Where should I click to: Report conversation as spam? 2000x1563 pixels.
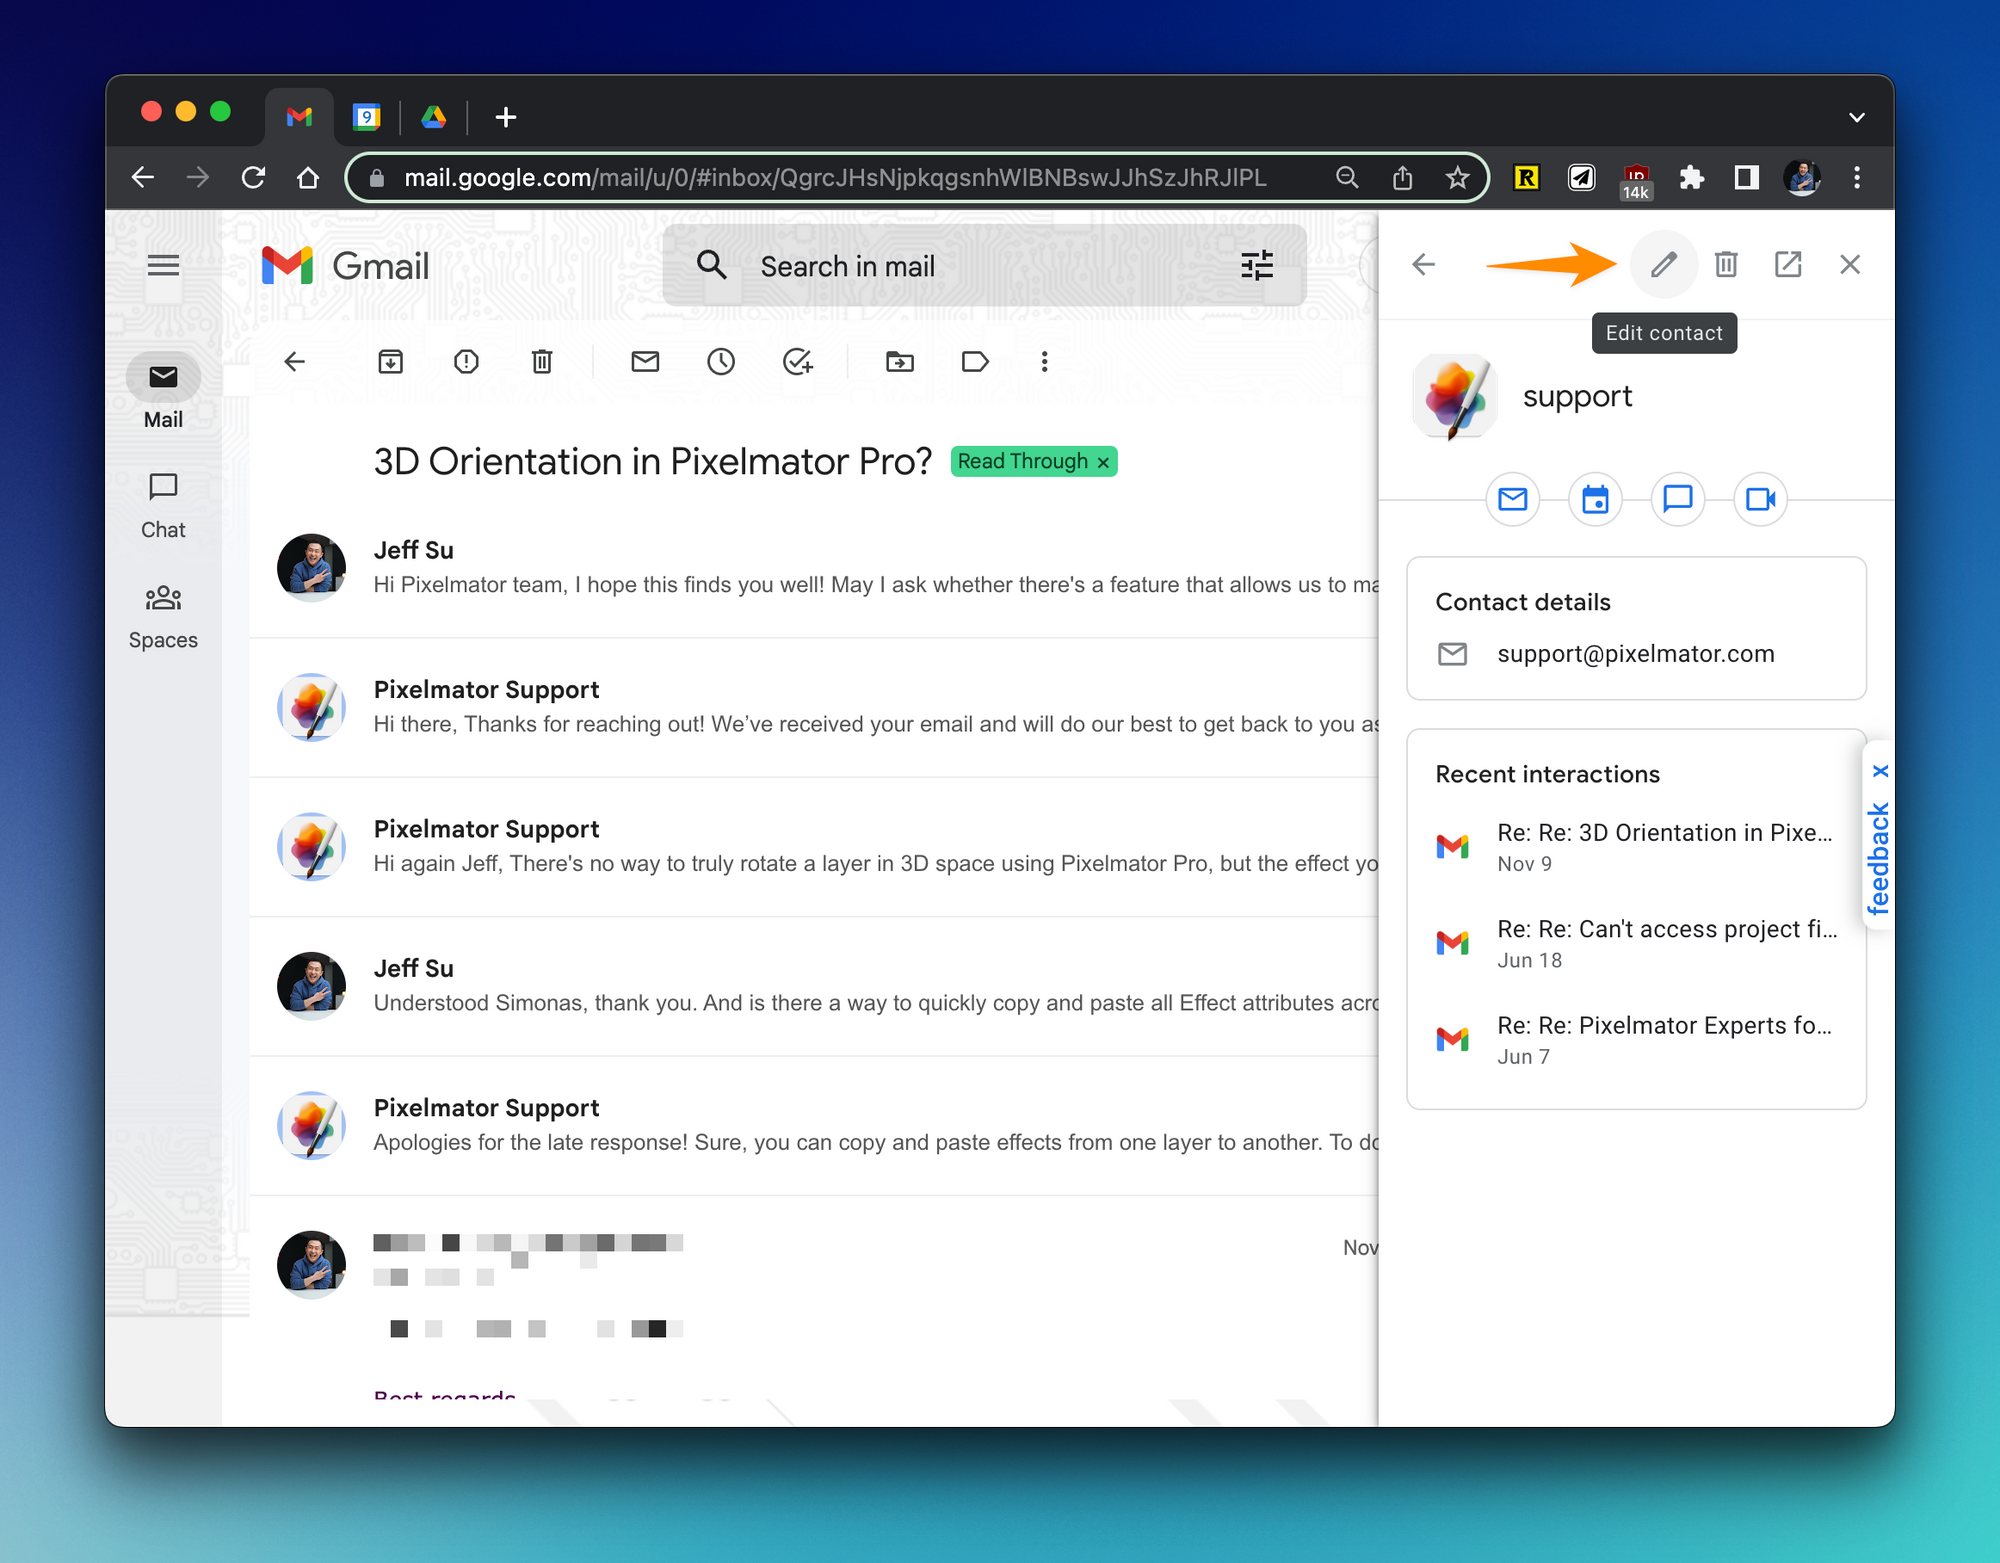point(466,362)
